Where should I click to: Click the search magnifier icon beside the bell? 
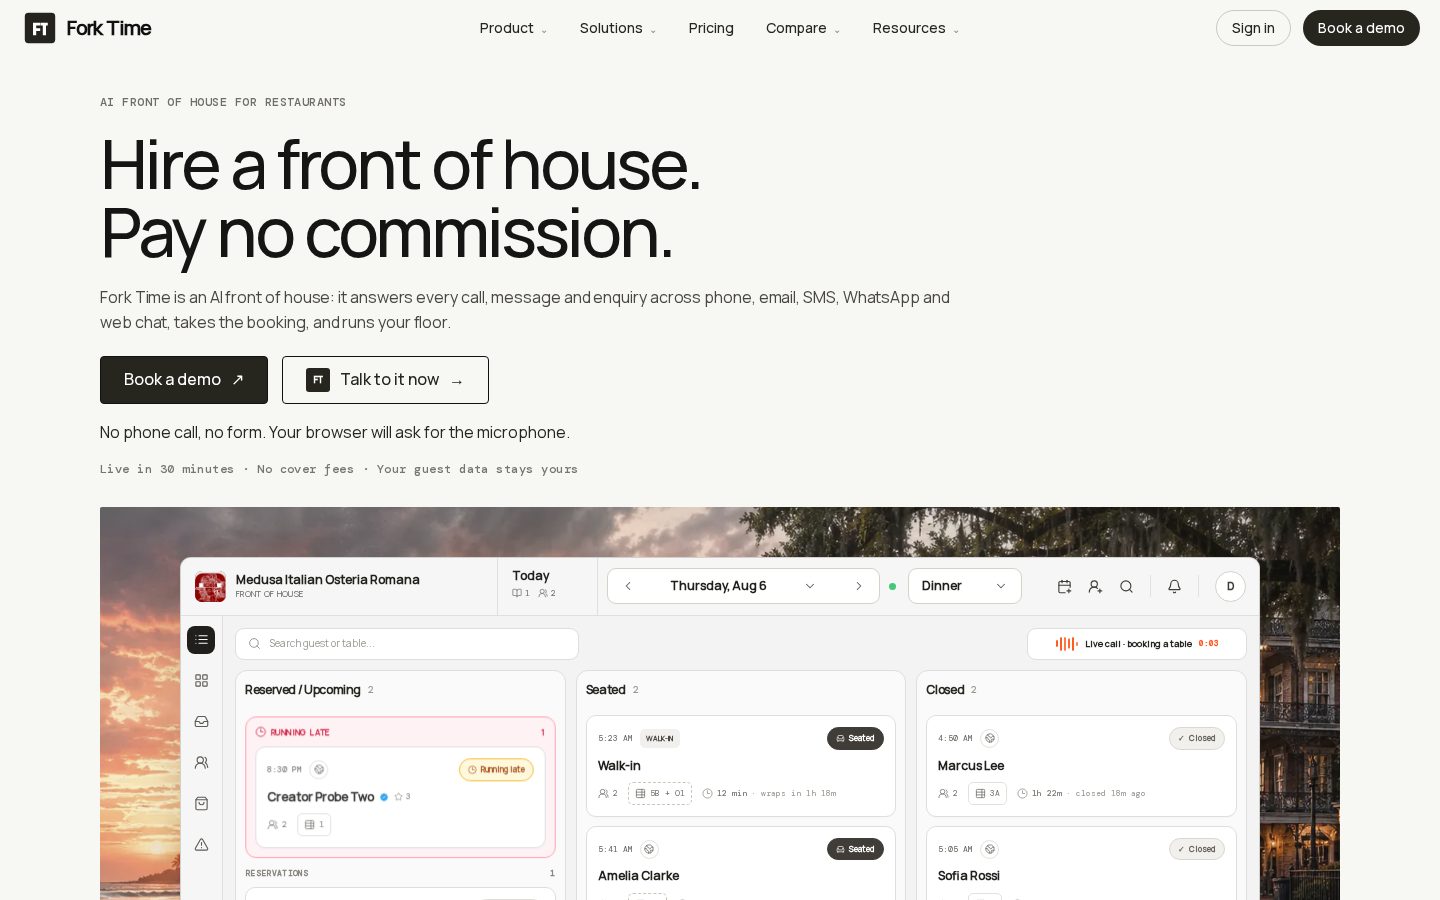point(1126,587)
